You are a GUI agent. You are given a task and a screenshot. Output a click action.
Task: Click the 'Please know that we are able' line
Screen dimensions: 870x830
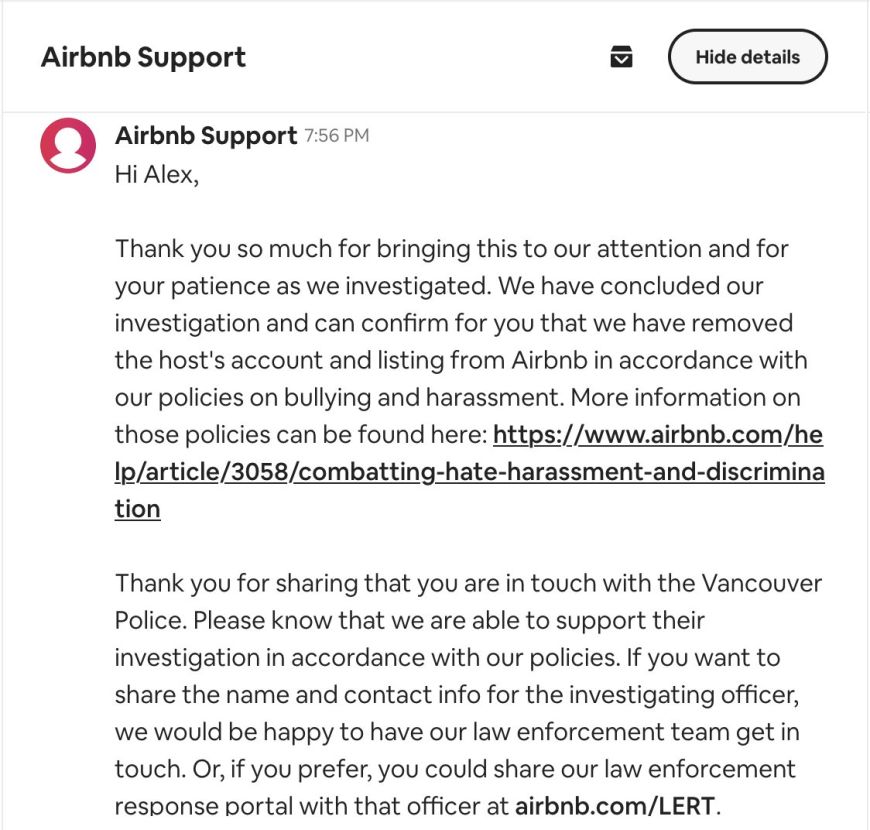click(x=409, y=621)
